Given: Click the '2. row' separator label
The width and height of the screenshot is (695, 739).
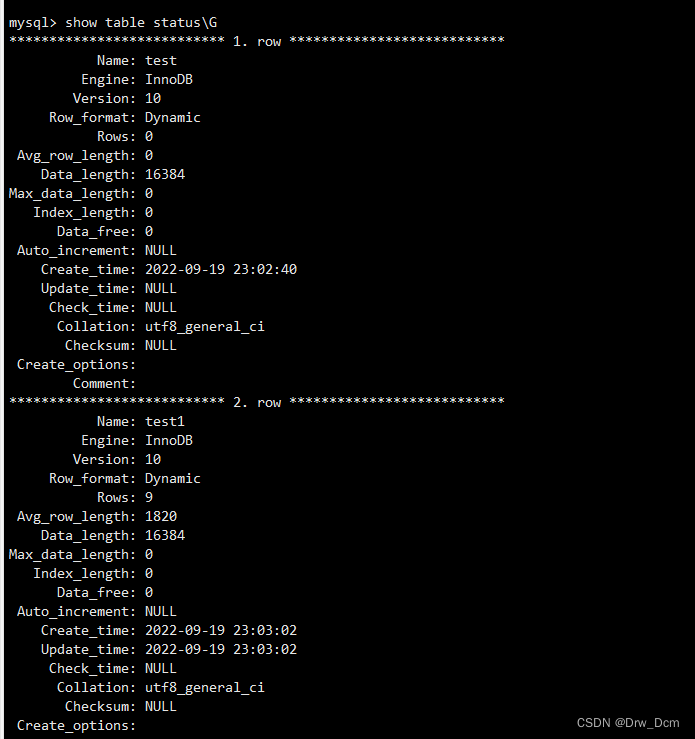Looking at the screenshot, I should pyautogui.click(x=257, y=402).
